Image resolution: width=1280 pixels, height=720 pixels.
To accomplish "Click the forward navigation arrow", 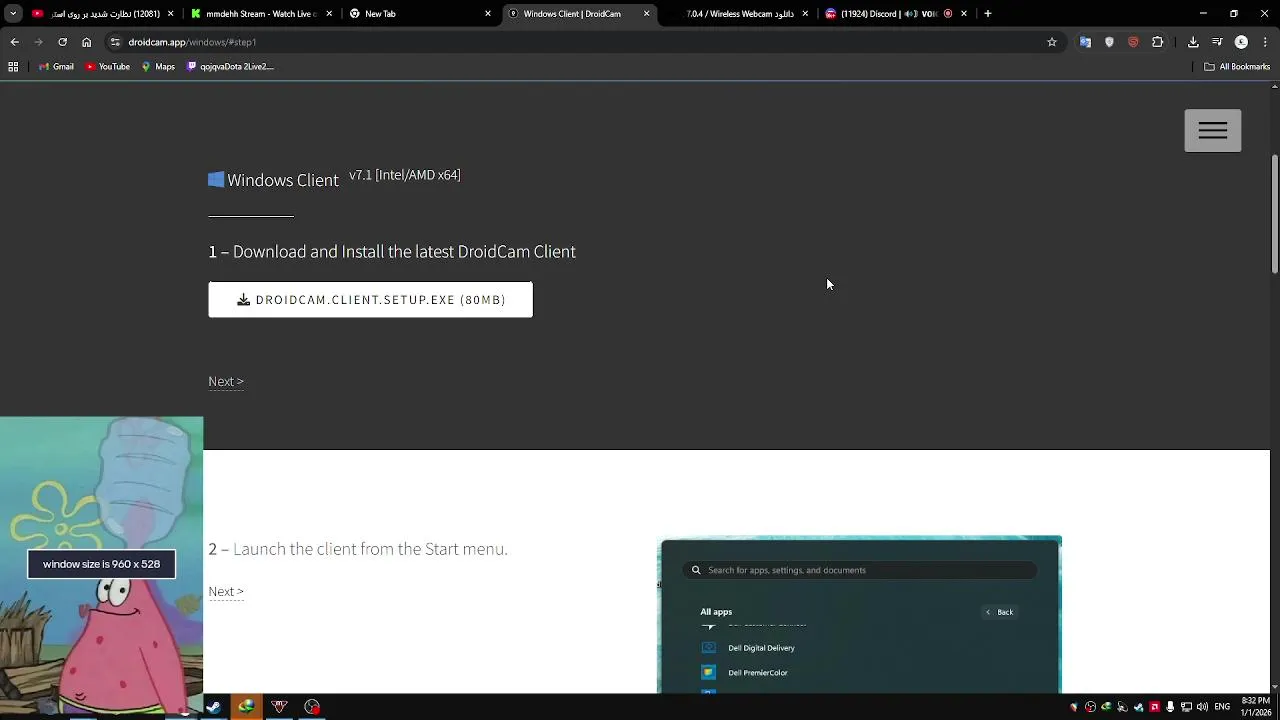I will click(x=38, y=42).
